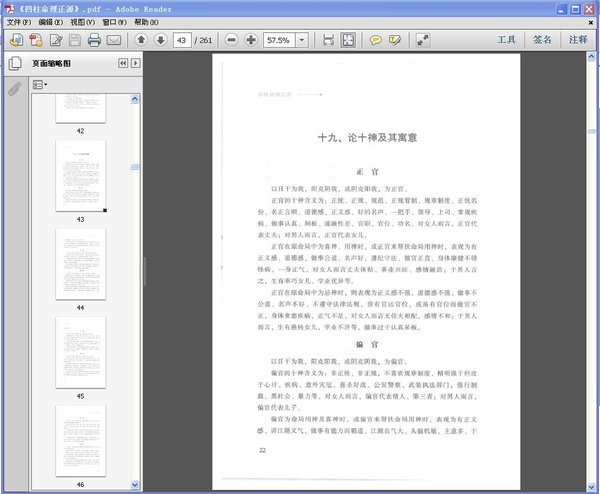Switch to read mode expand icon

pos(423,40)
